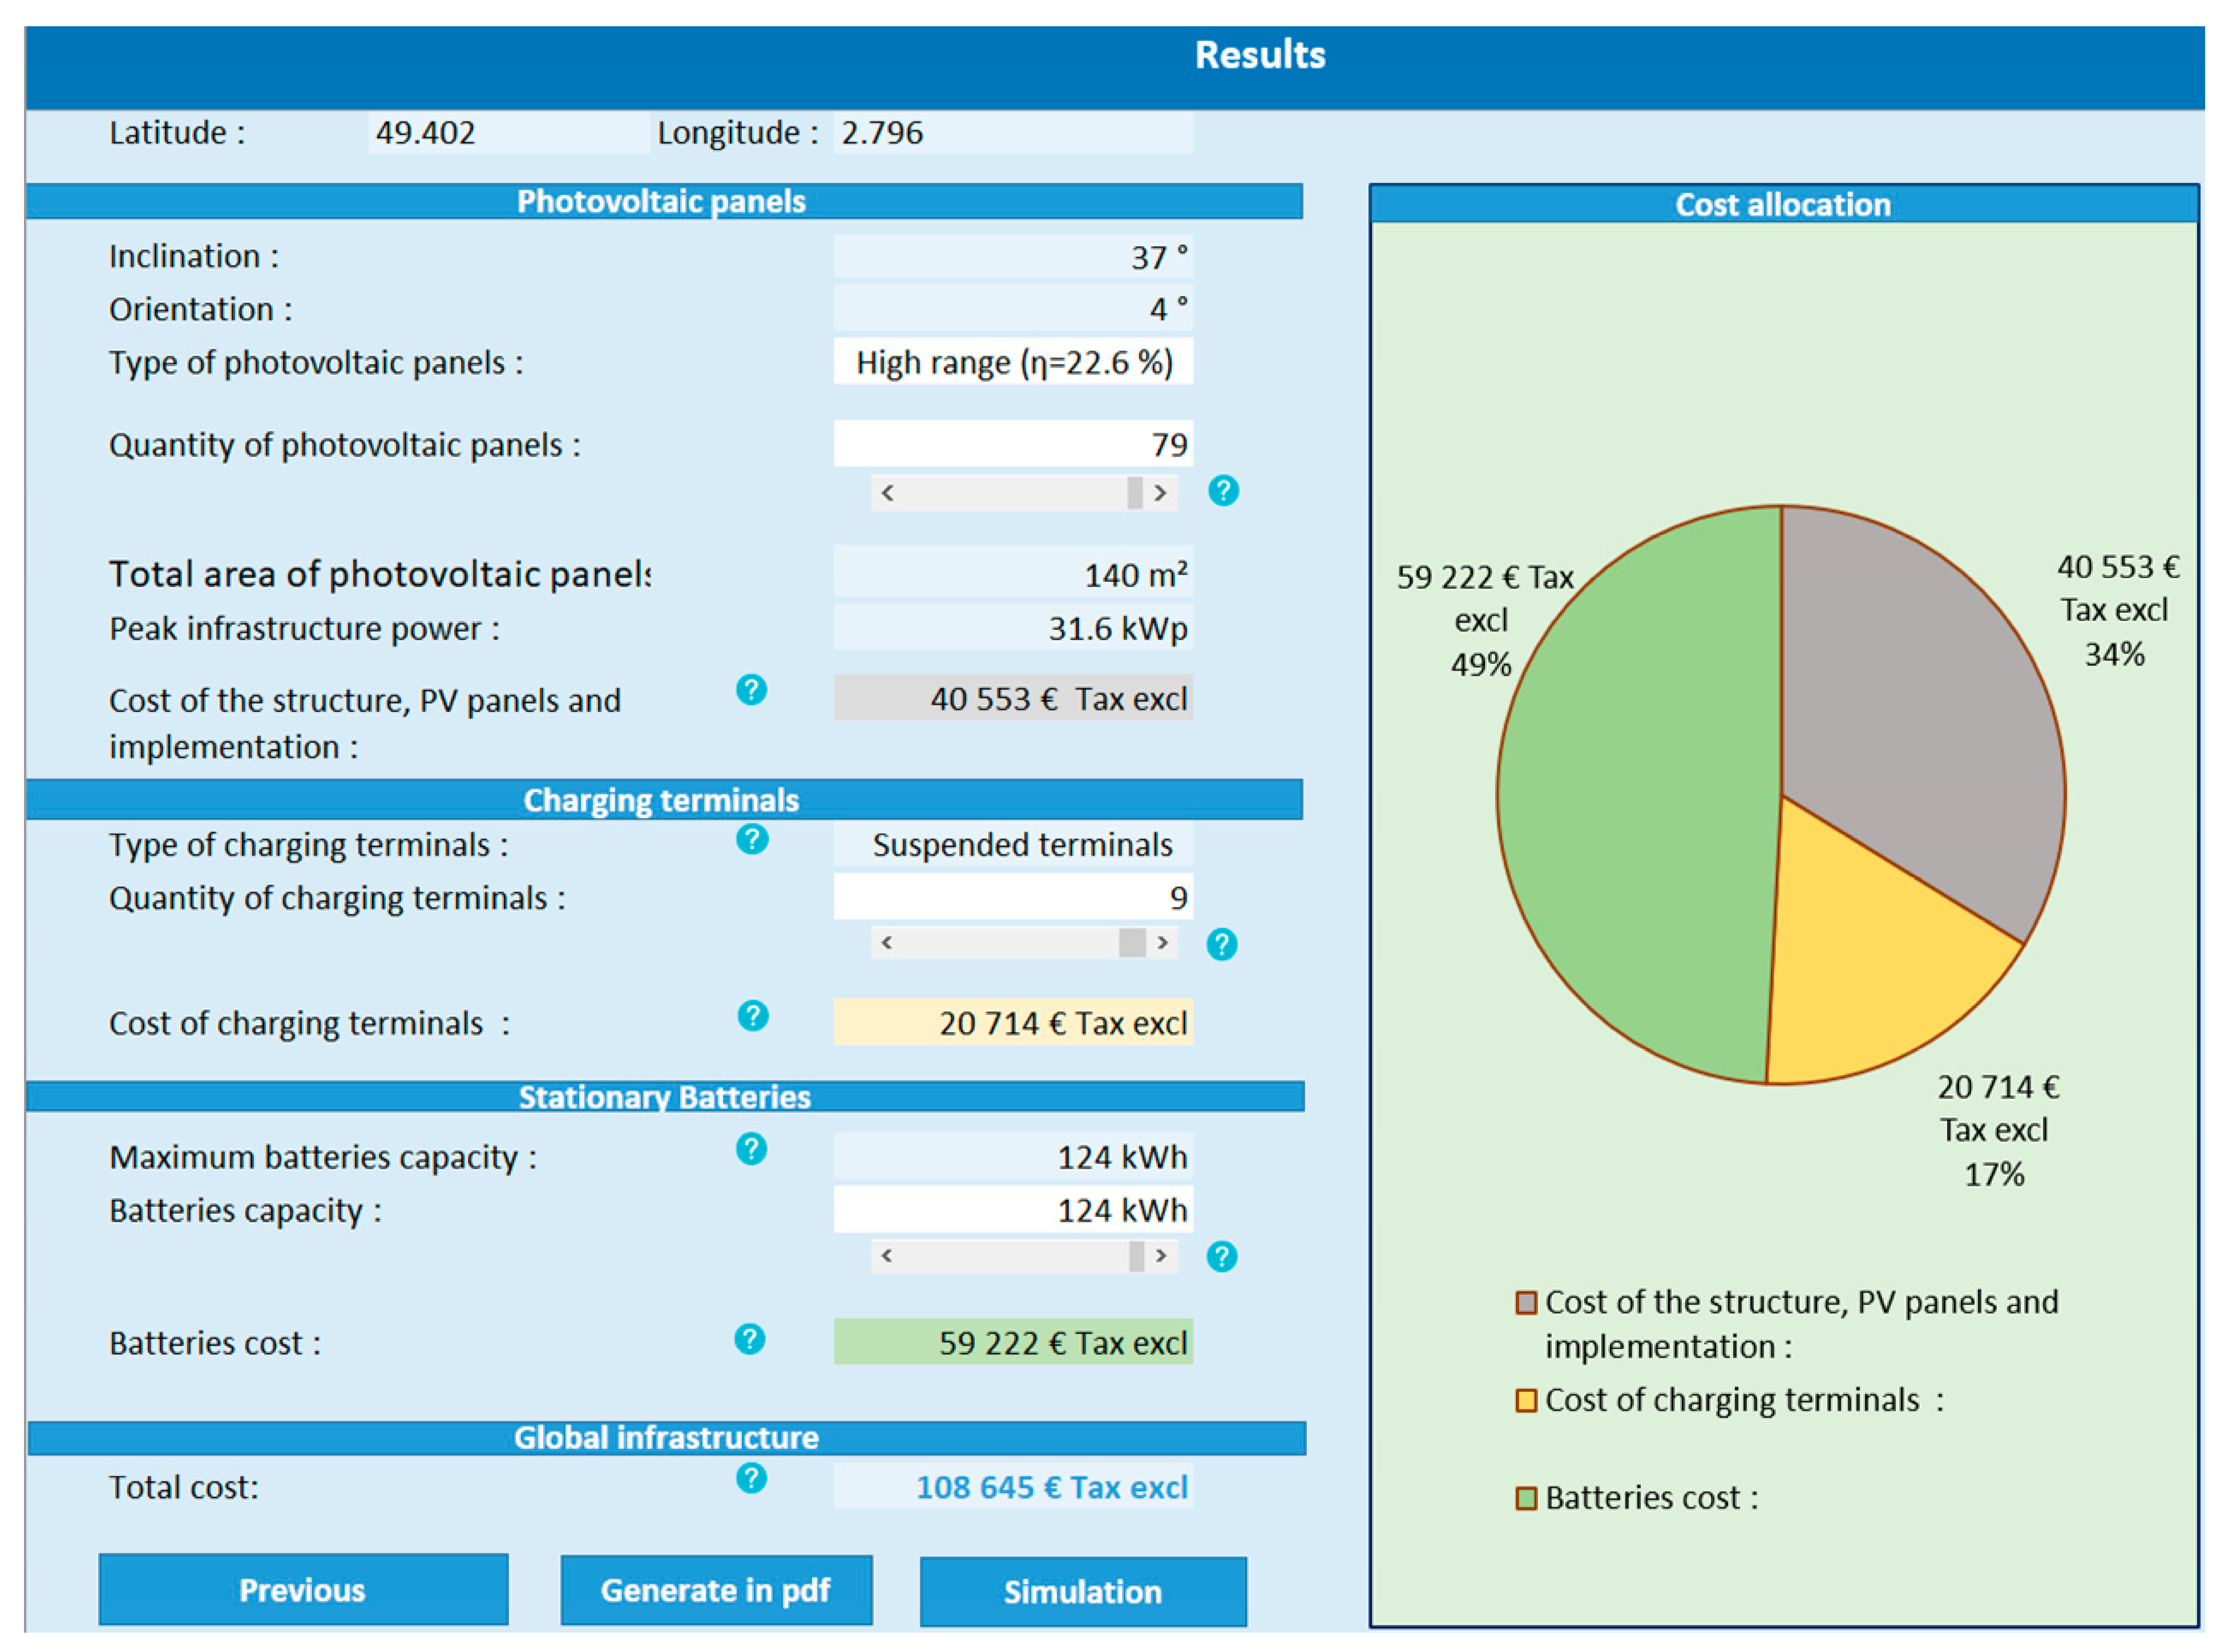The image size is (2232, 1652).
Task: Increase charging terminals quantity with right arrow
Action: click(x=1162, y=943)
